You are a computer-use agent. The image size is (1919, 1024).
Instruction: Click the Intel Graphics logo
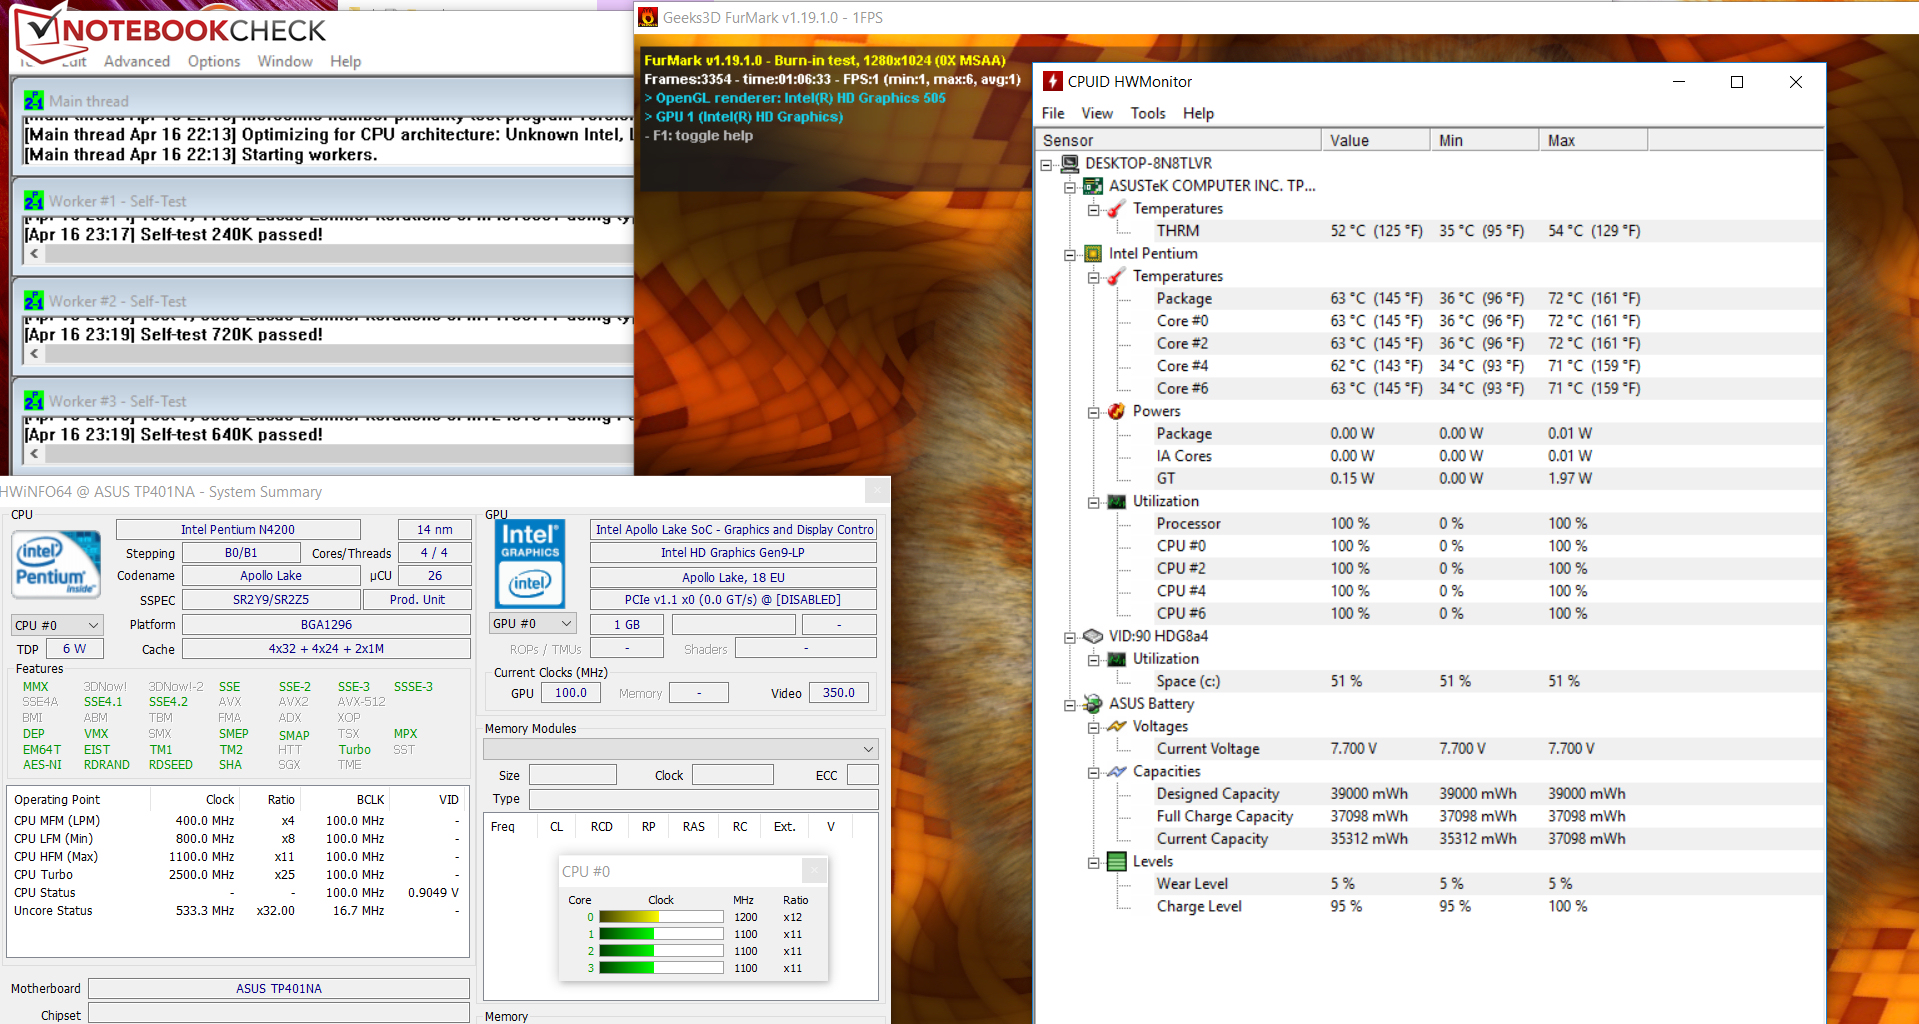point(530,563)
